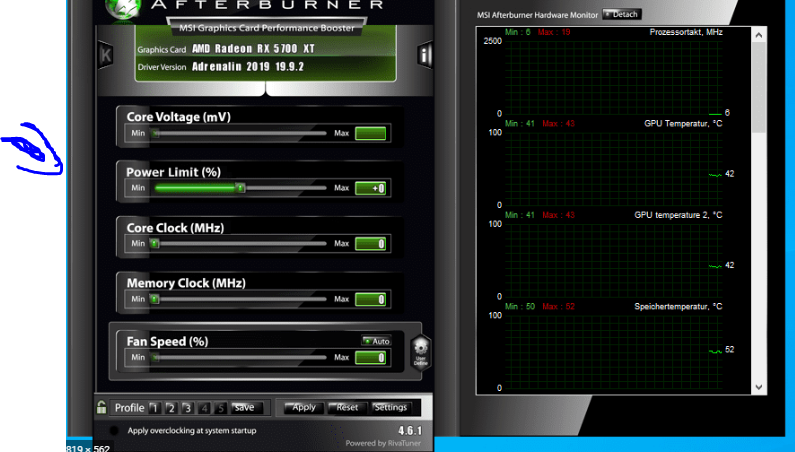
Task: Open the information i side button
Action: 424,55
